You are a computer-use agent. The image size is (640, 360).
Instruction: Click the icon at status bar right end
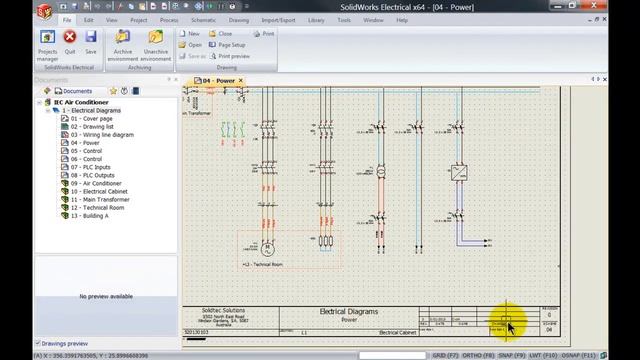pyautogui.click(x=603, y=356)
